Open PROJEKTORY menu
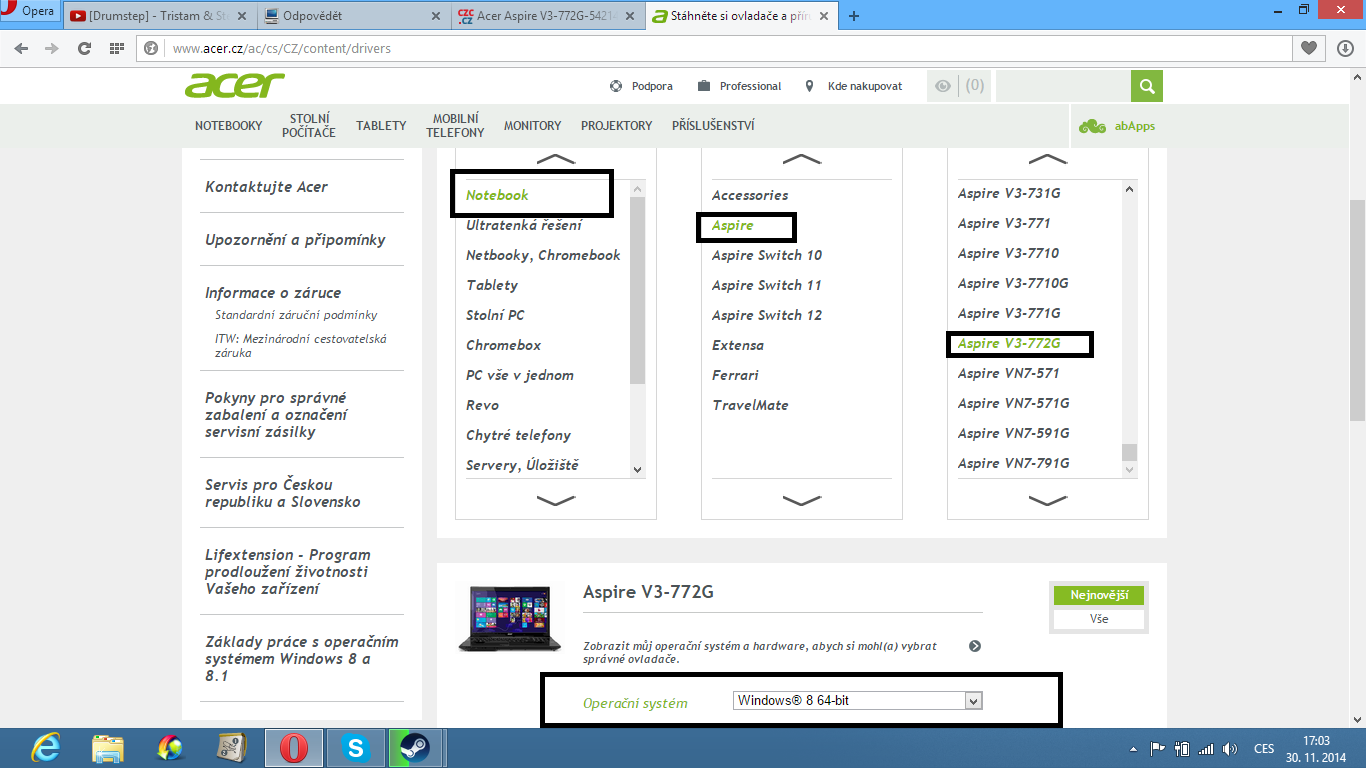The width and height of the screenshot is (1366, 768). (616, 126)
